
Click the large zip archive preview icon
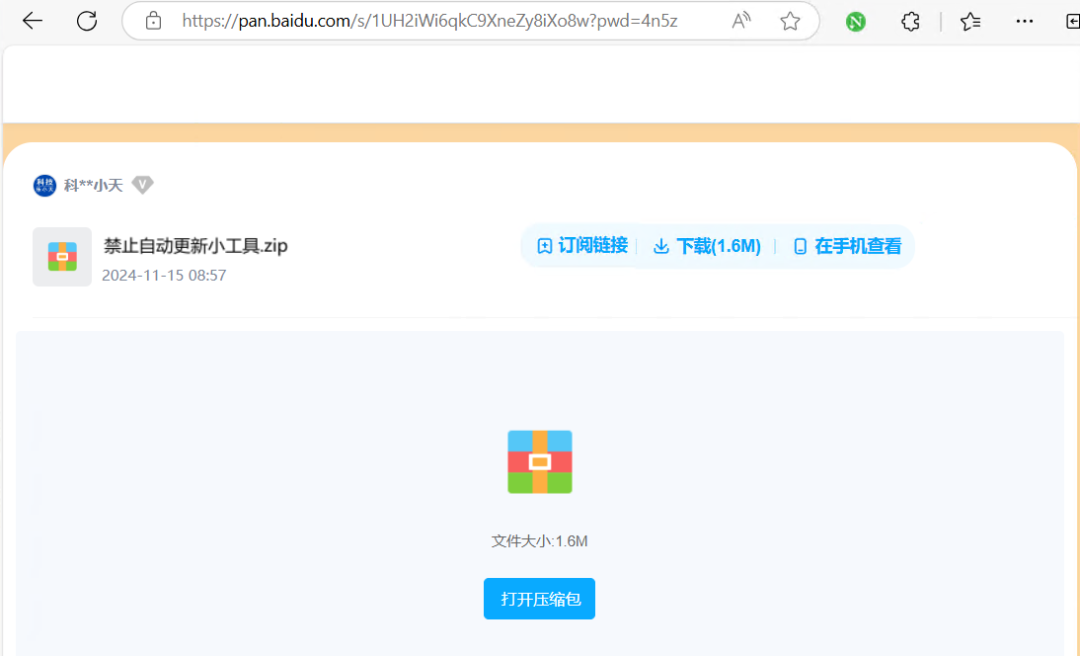click(x=539, y=462)
